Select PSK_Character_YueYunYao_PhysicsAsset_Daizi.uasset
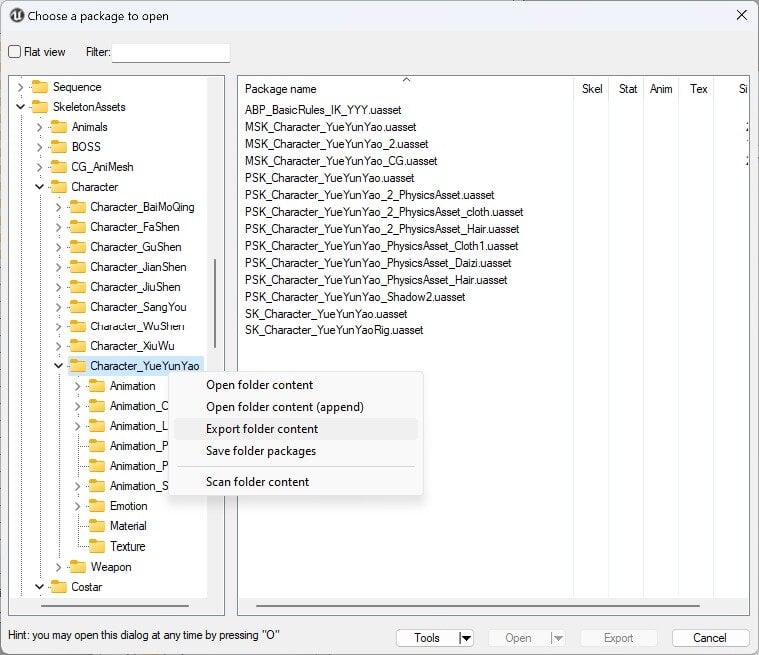The height and width of the screenshot is (655, 759). [x=378, y=263]
